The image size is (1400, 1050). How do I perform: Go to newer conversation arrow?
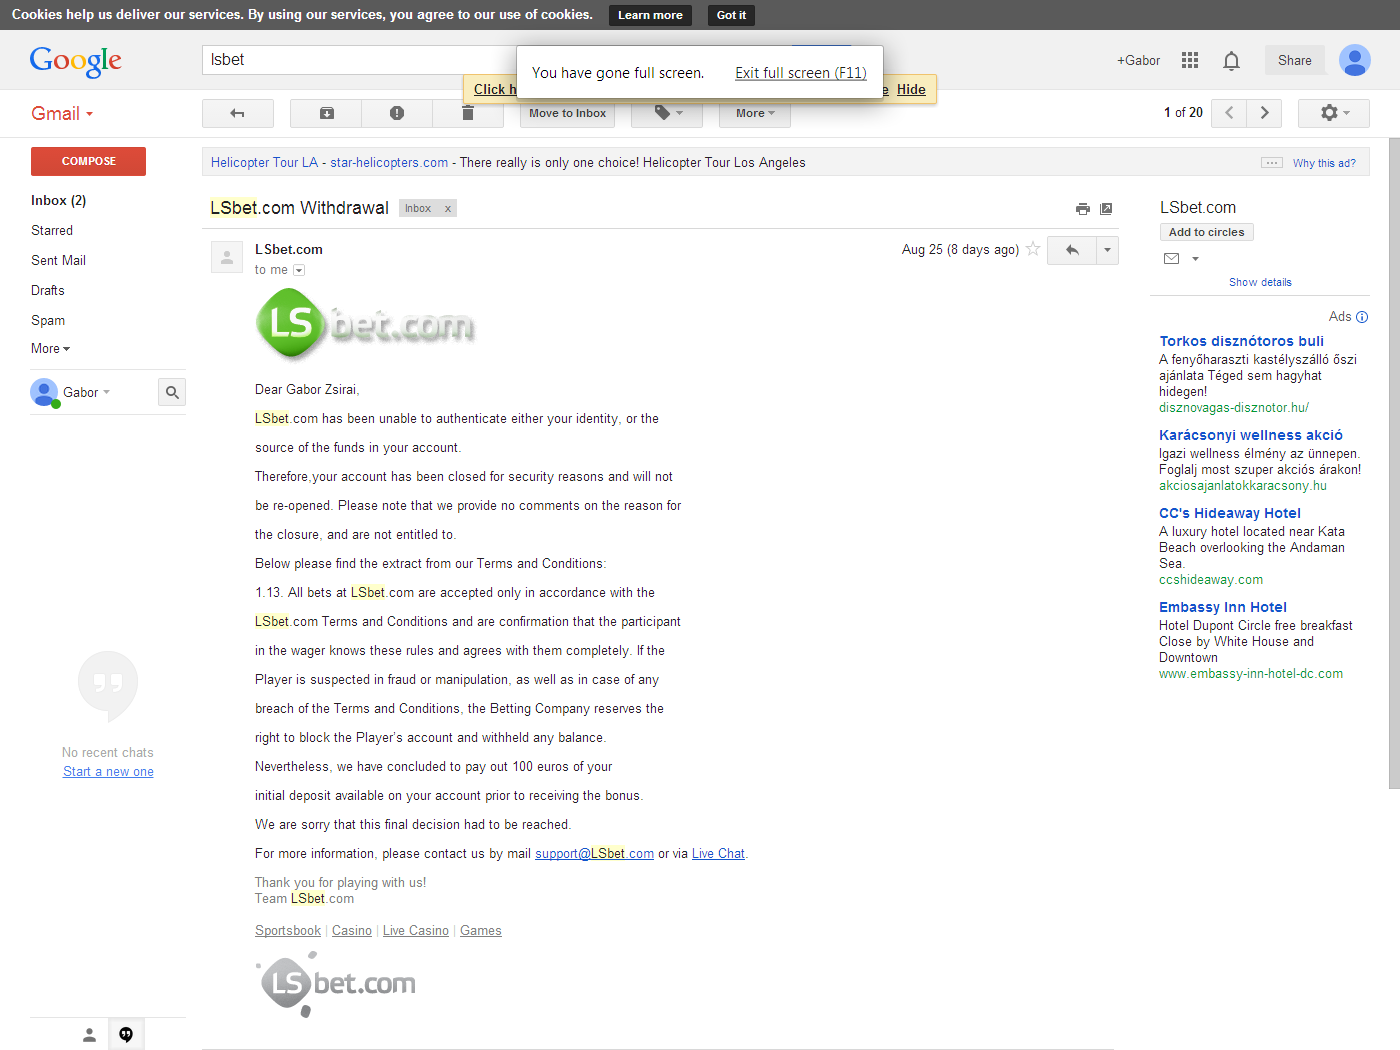pyautogui.click(x=1229, y=113)
